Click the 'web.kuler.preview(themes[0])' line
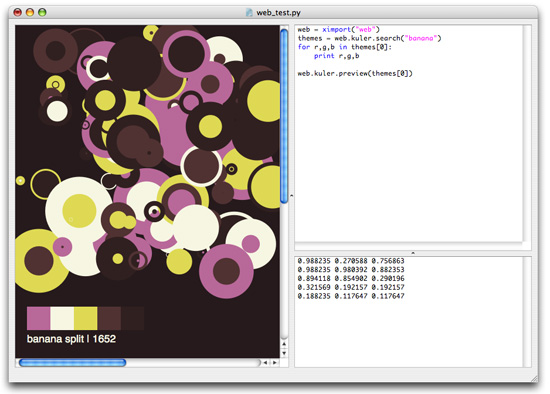 (x=355, y=73)
